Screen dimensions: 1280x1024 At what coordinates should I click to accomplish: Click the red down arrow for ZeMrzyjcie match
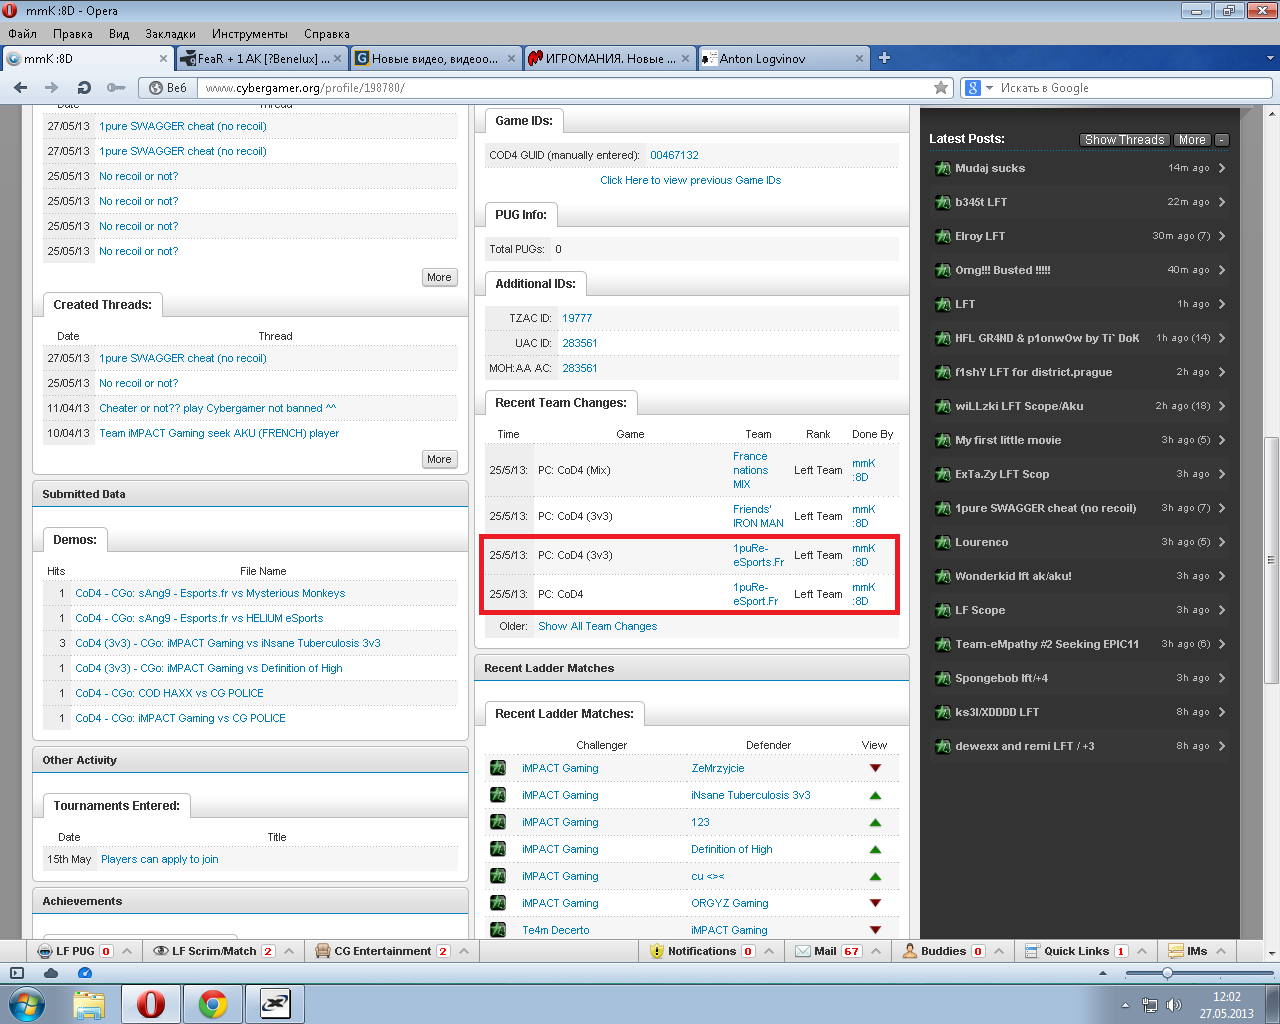875,768
